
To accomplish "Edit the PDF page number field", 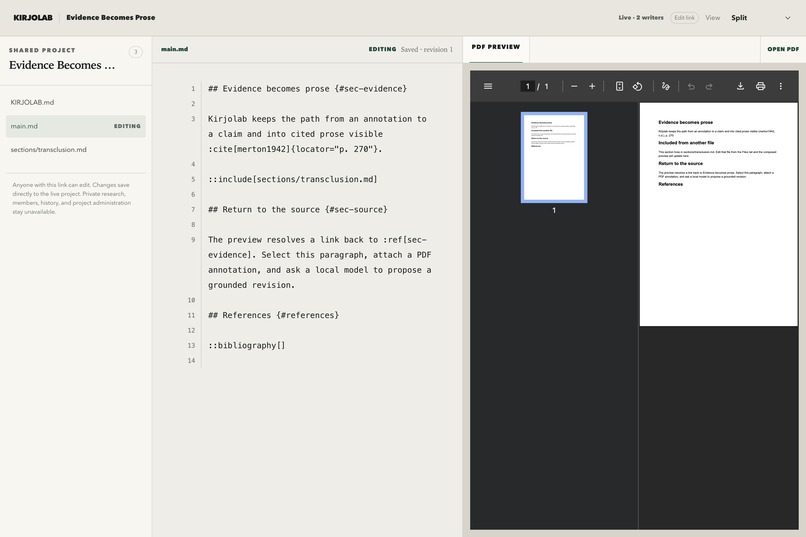I will [x=527, y=86].
